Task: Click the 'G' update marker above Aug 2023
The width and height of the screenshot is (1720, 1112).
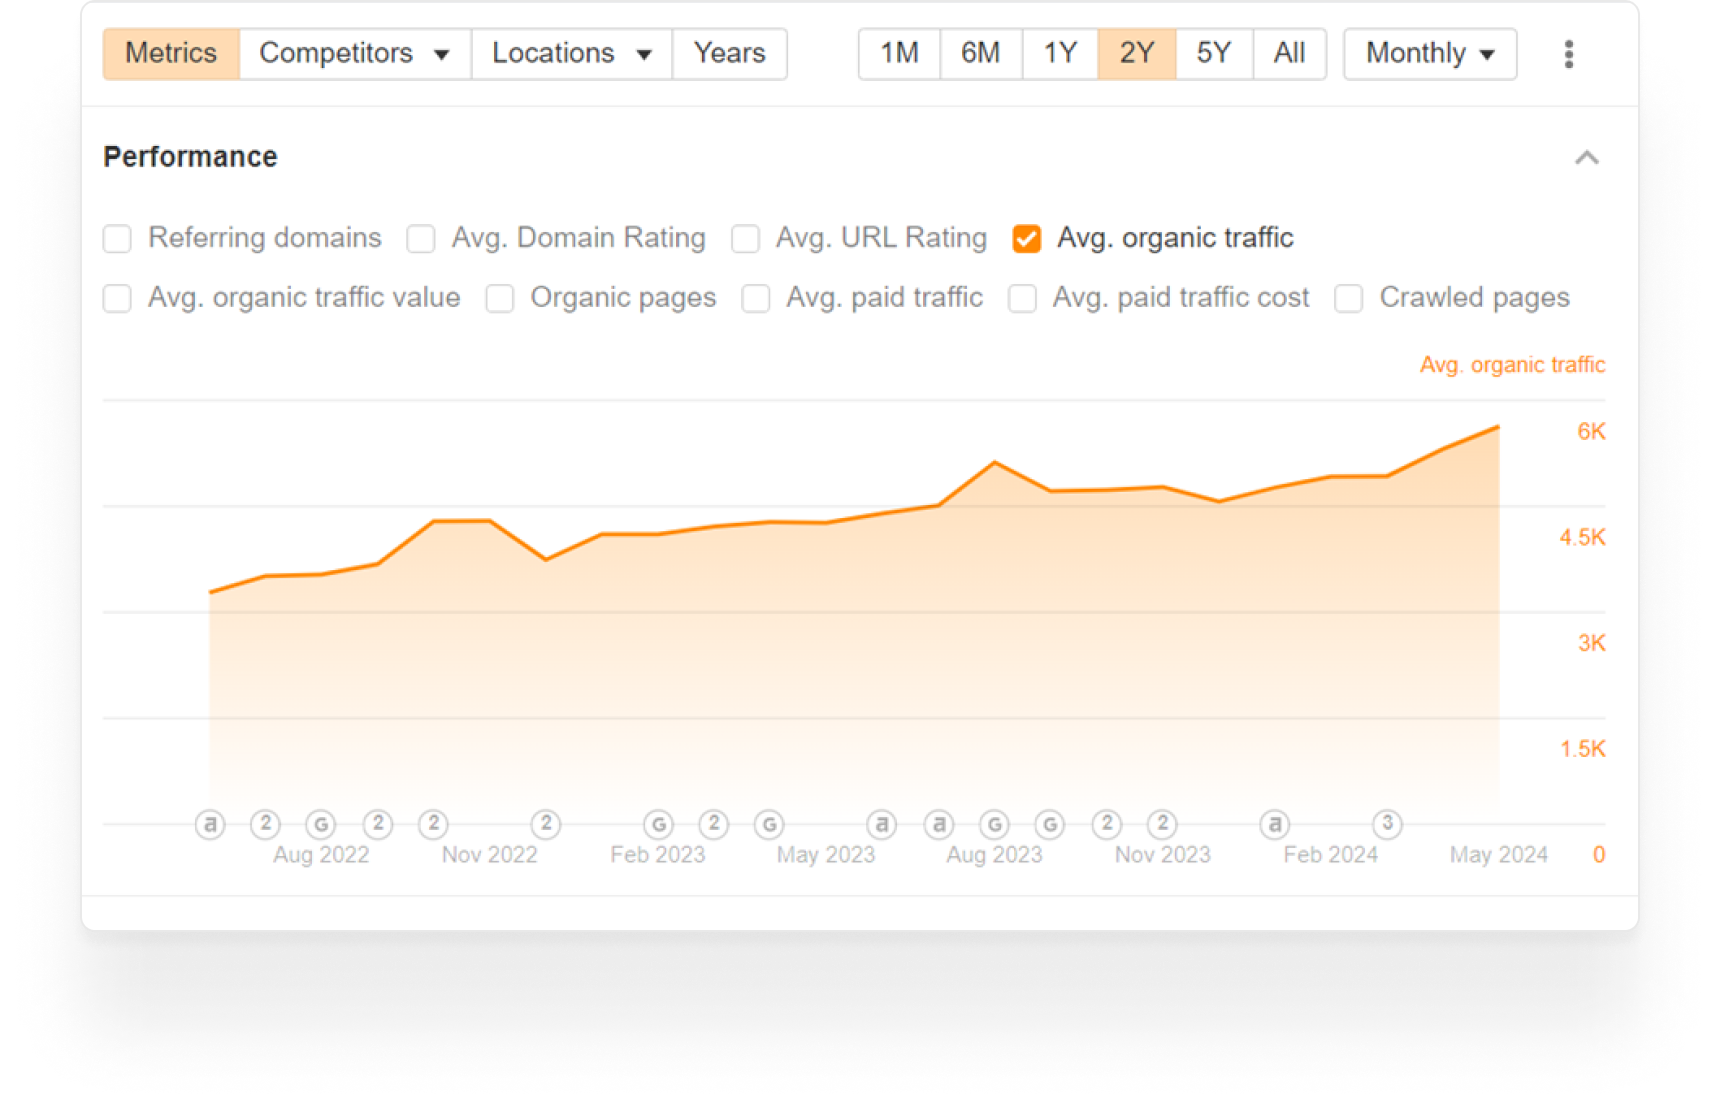Action: 994,825
